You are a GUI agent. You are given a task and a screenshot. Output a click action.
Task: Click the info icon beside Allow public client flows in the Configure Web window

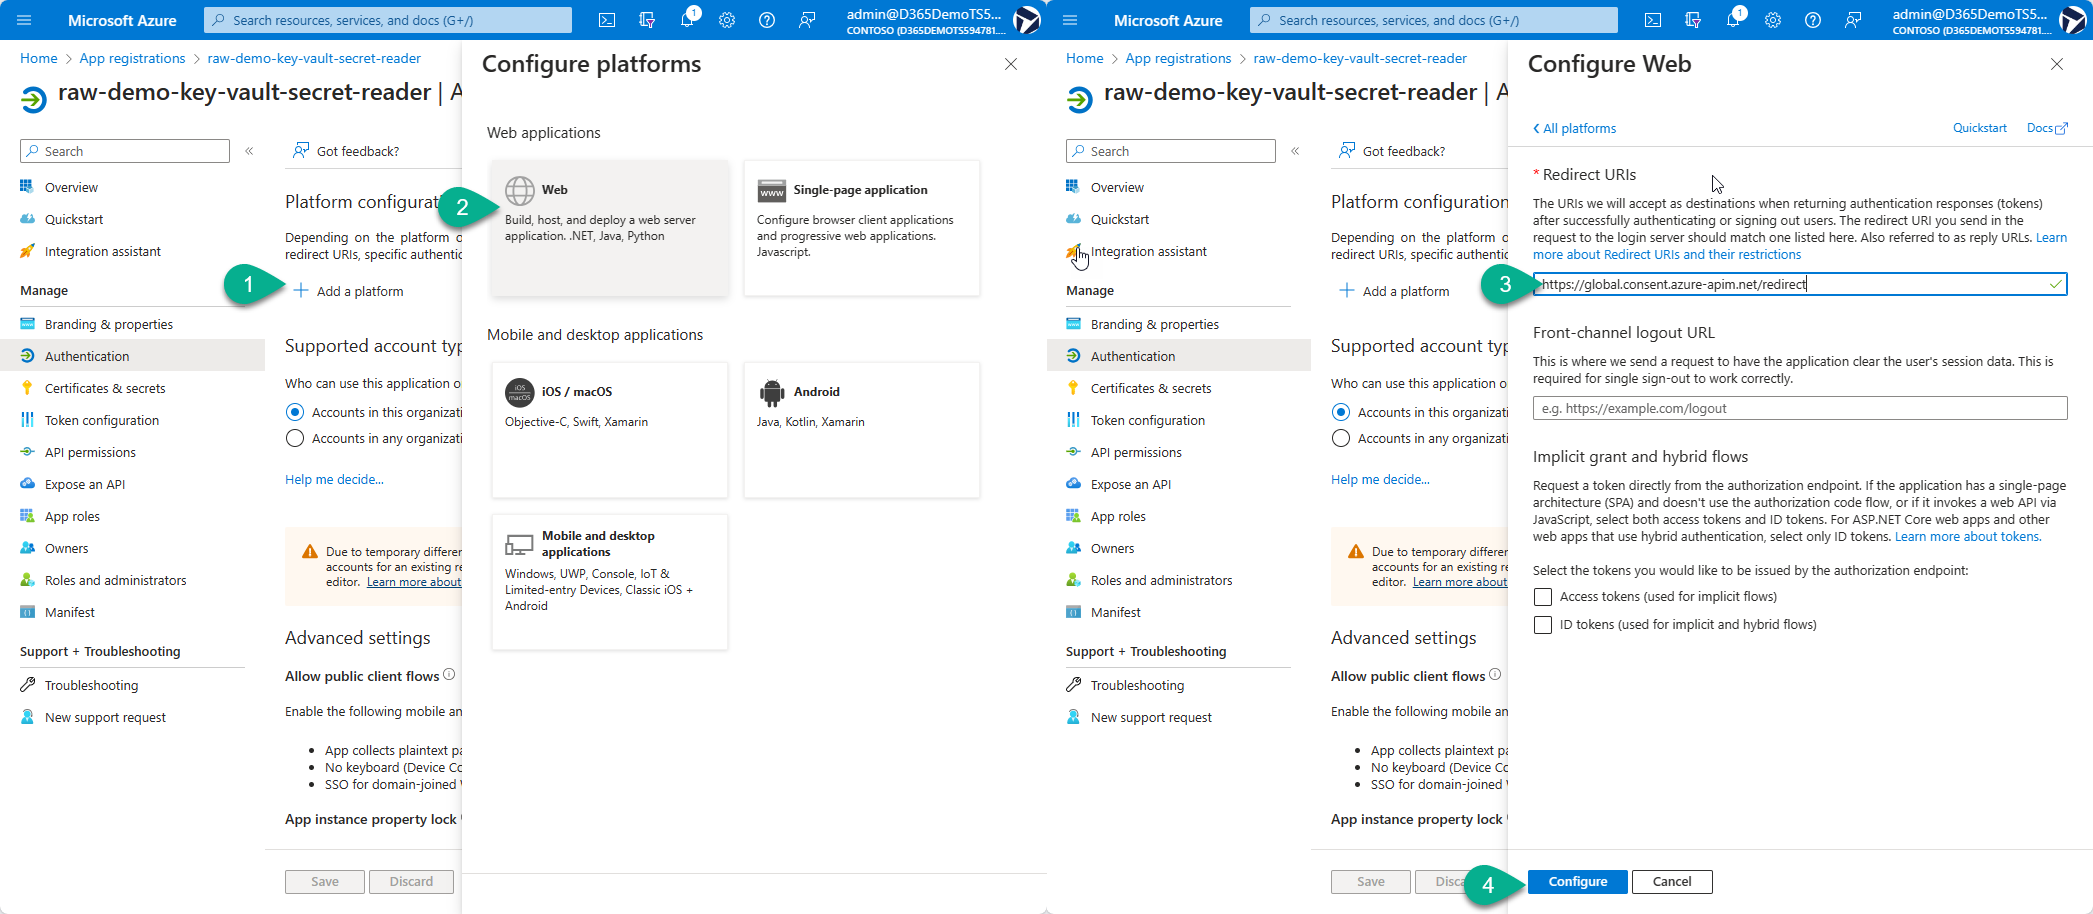pyautogui.click(x=1495, y=675)
